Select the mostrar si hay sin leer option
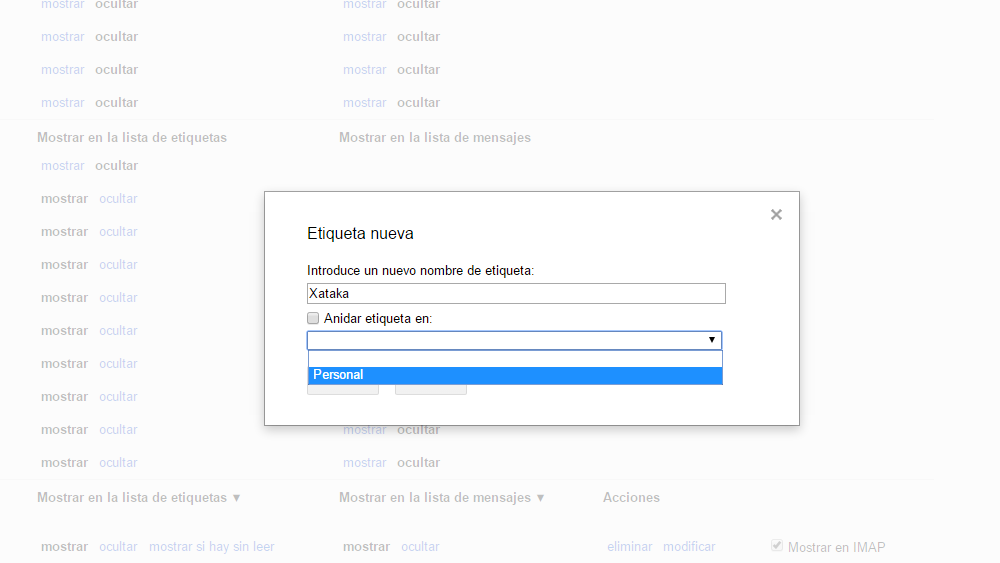The width and height of the screenshot is (1000, 563). pyautogui.click(x=211, y=547)
